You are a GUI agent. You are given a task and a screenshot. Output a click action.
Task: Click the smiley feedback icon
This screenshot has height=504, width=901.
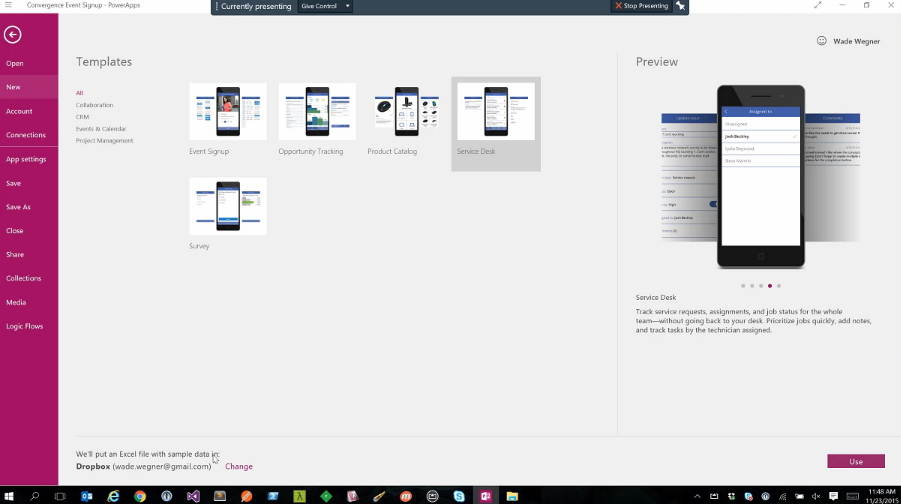[822, 41]
